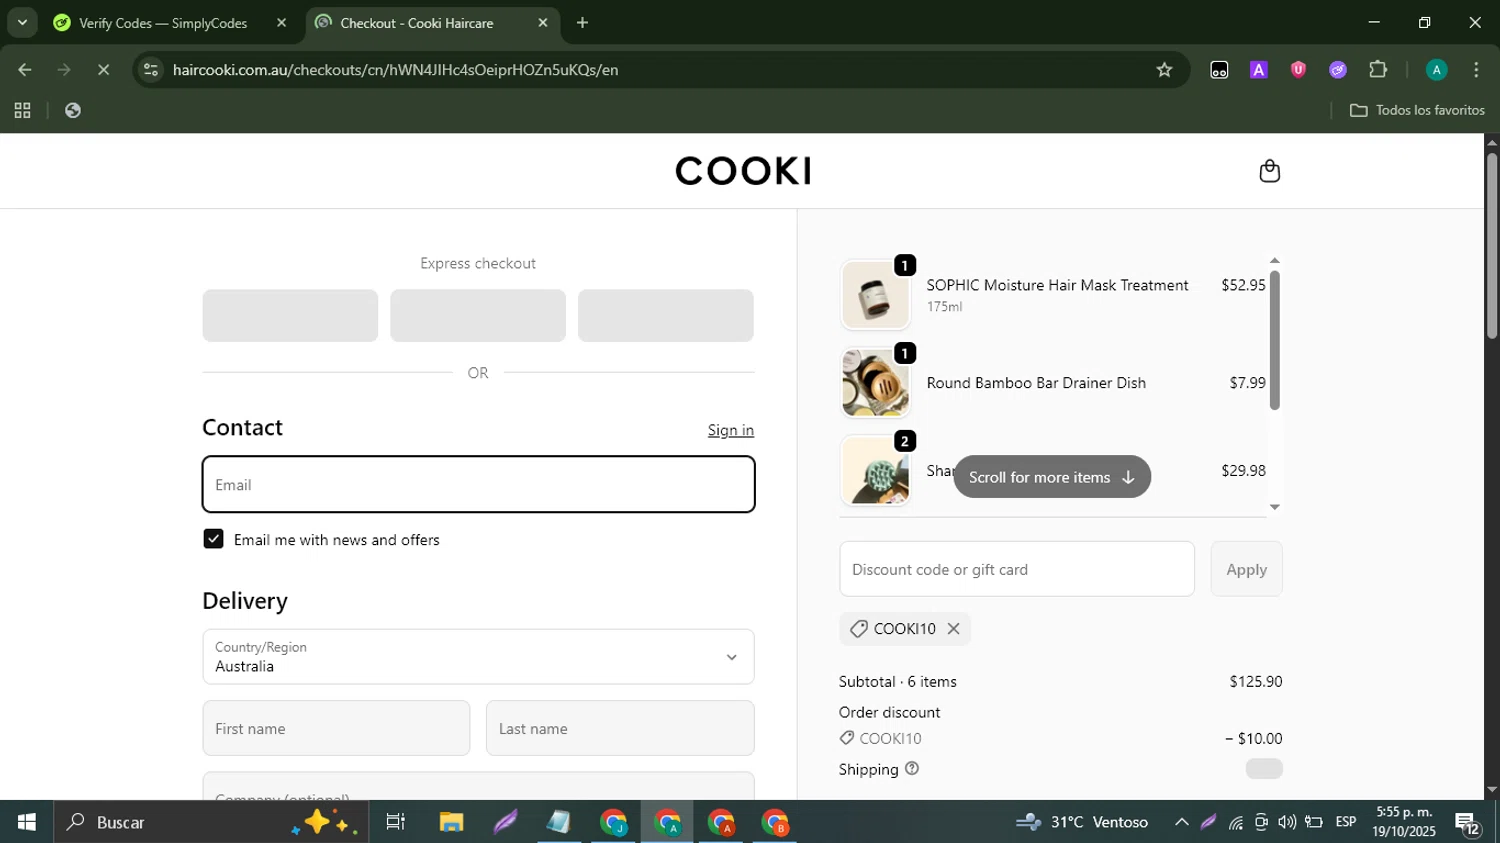Remove the COOKI10 discount code
1500x843 pixels.
point(954,629)
